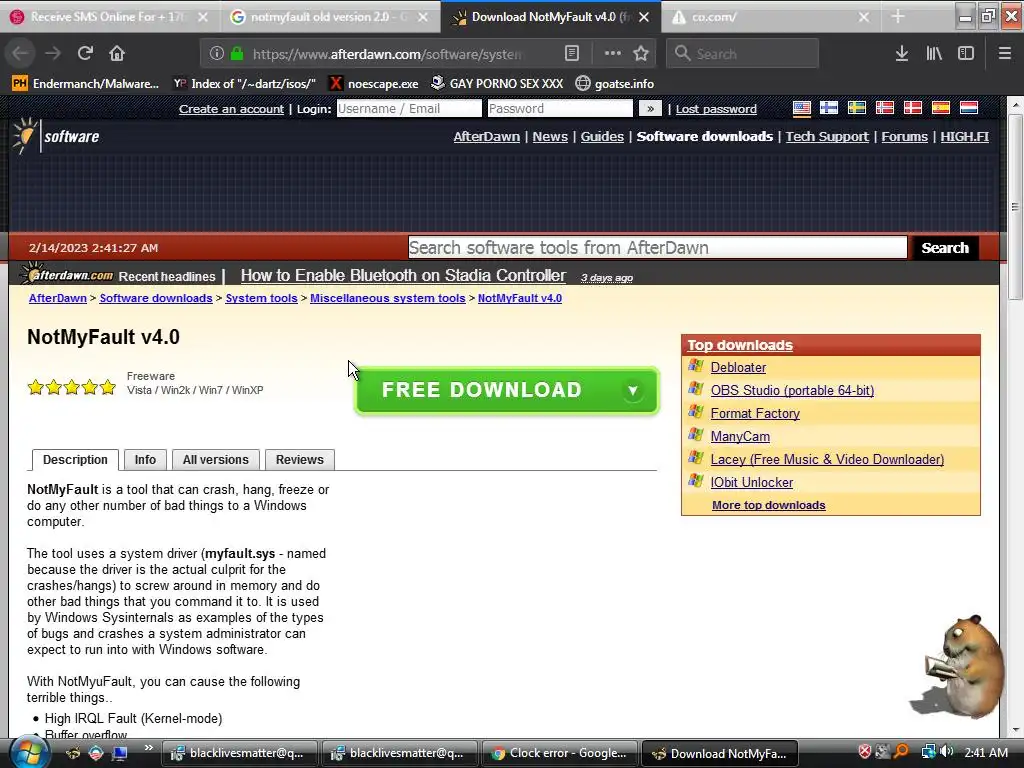1024x768 pixels.
Task: Open page actions three-dots menu
Action: click(613, 54)
